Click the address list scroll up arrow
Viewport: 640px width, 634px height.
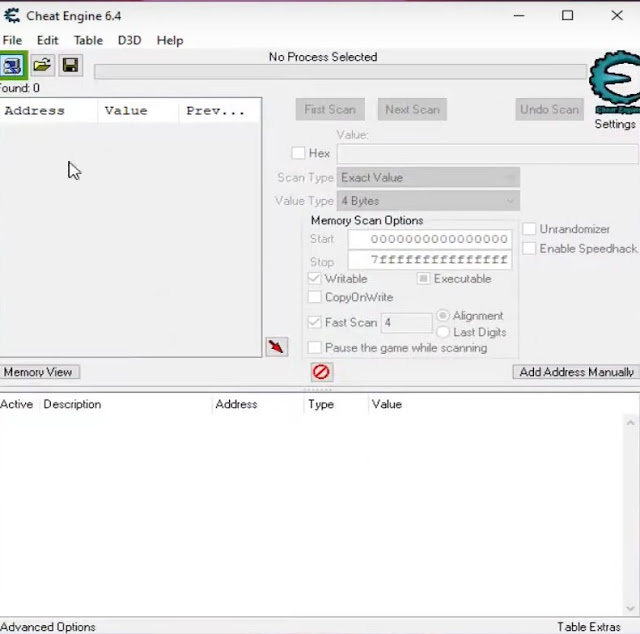[x=631, y=423]
